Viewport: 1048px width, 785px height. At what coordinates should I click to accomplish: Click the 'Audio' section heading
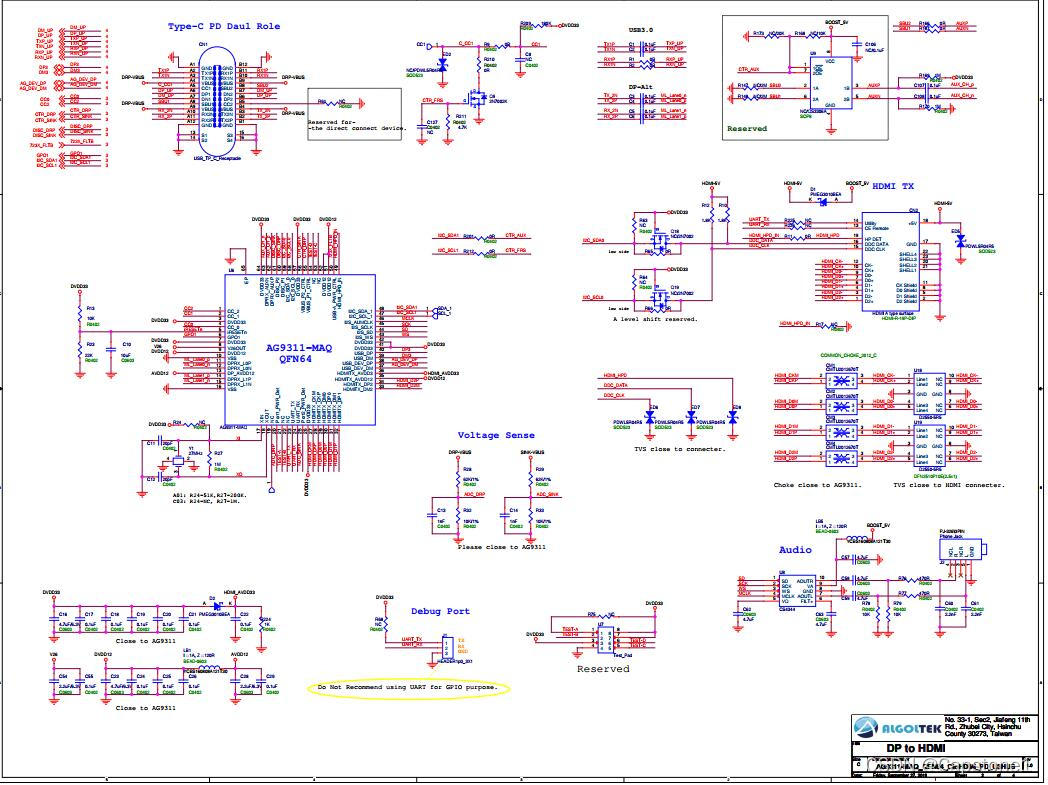click(795, 550)
